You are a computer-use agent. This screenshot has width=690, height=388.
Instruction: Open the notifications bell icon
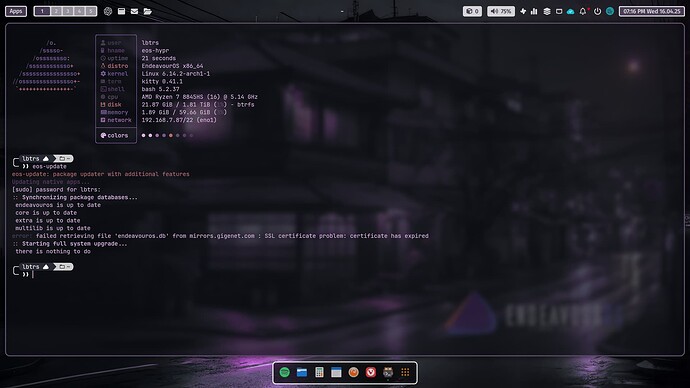coord(583,11)
